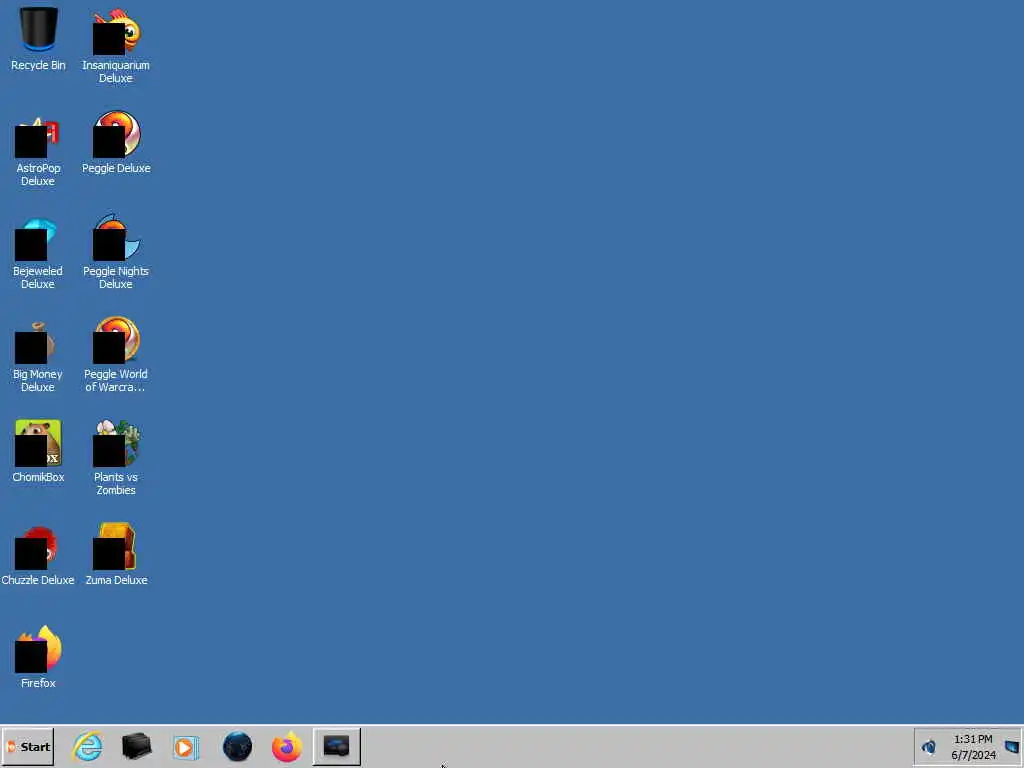This screenshot has height=768, width=1024.
Task: Select the ChomikBox desktop icon
Action: point(38,452)
